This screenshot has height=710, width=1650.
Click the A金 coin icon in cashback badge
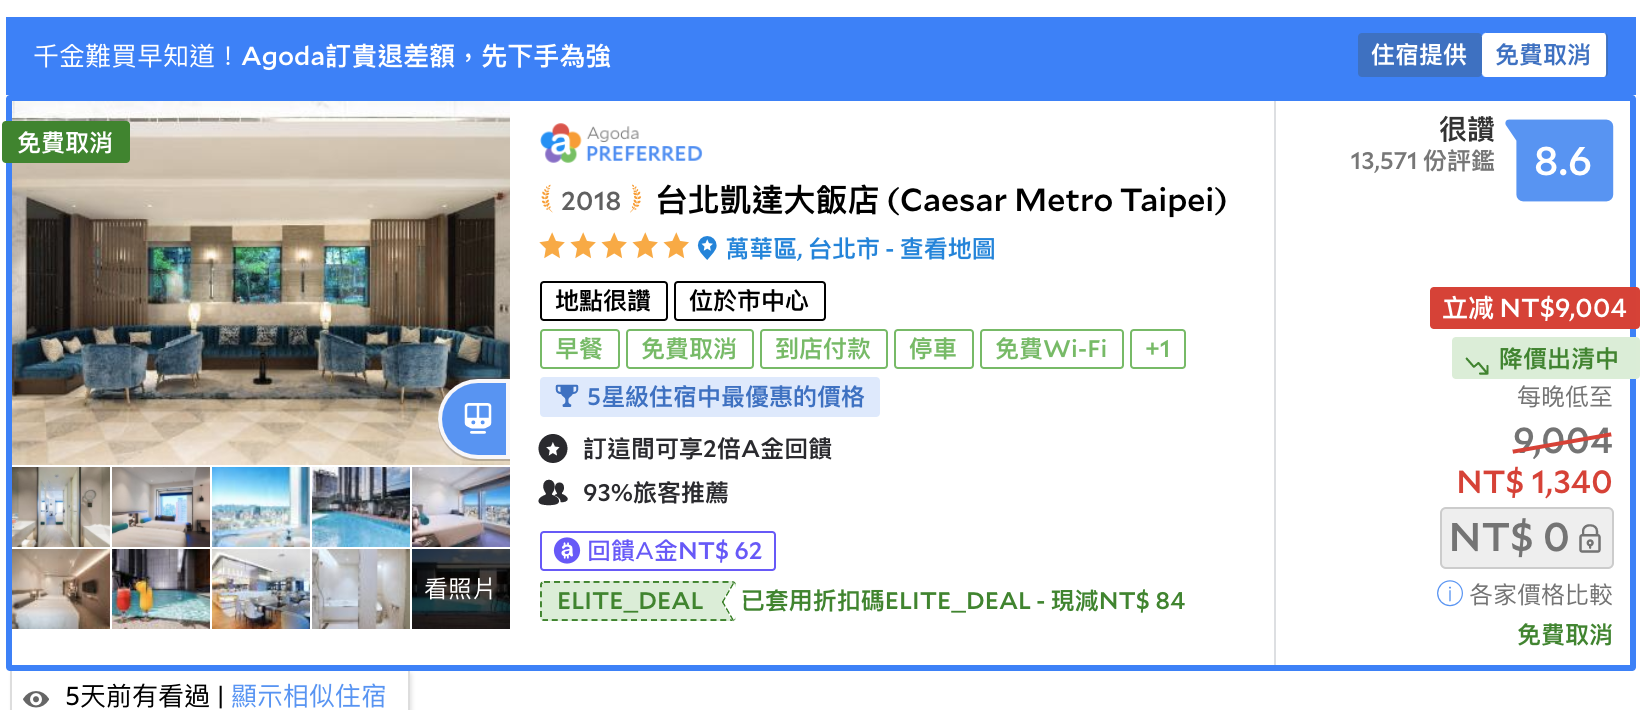click(567, 550)
